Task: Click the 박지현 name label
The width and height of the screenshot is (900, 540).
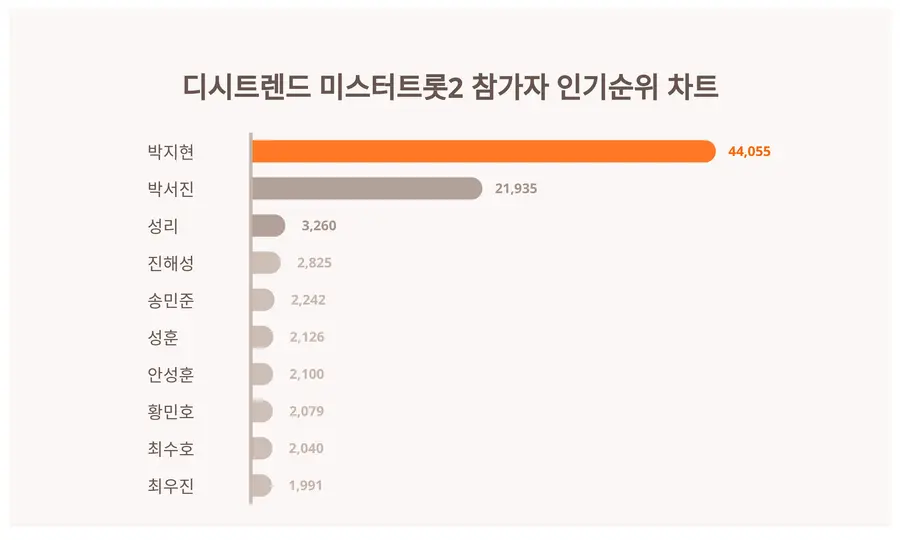Action: [170, 152]
